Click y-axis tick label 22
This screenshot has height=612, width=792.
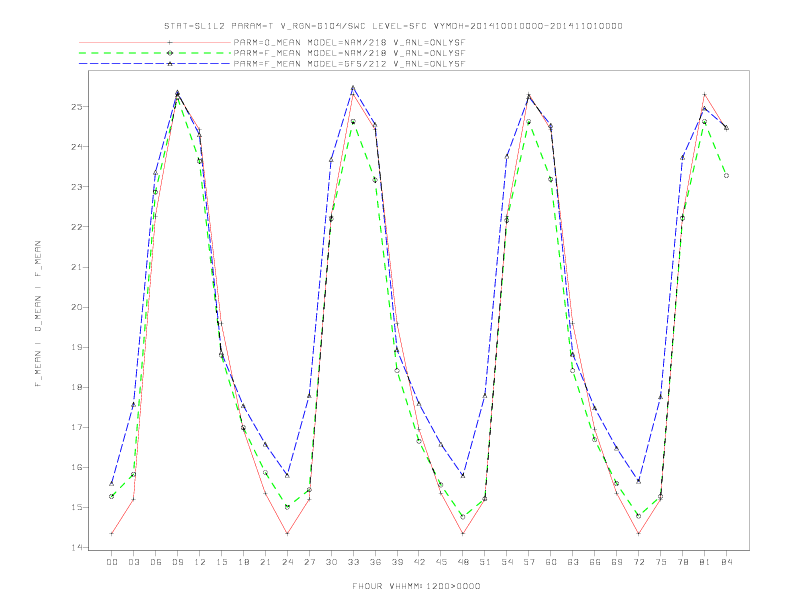76,227
